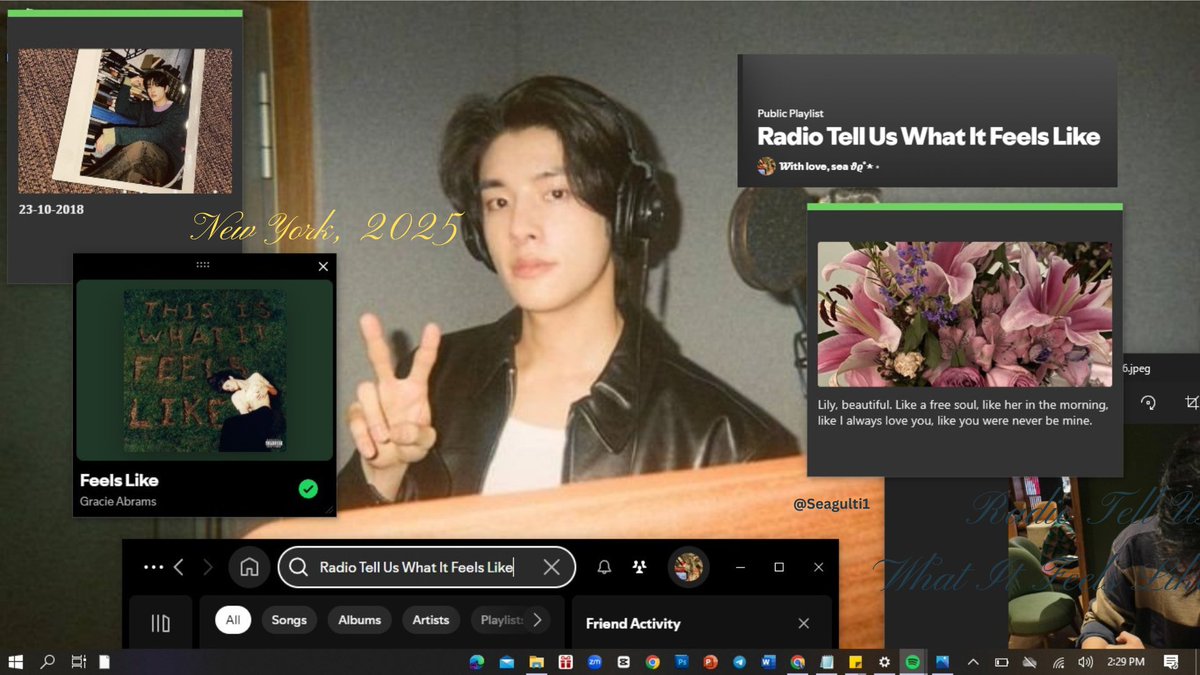The image size is (1200, 675).
Task: Go back with the Spotify back arrow
Action: [179, 567]
